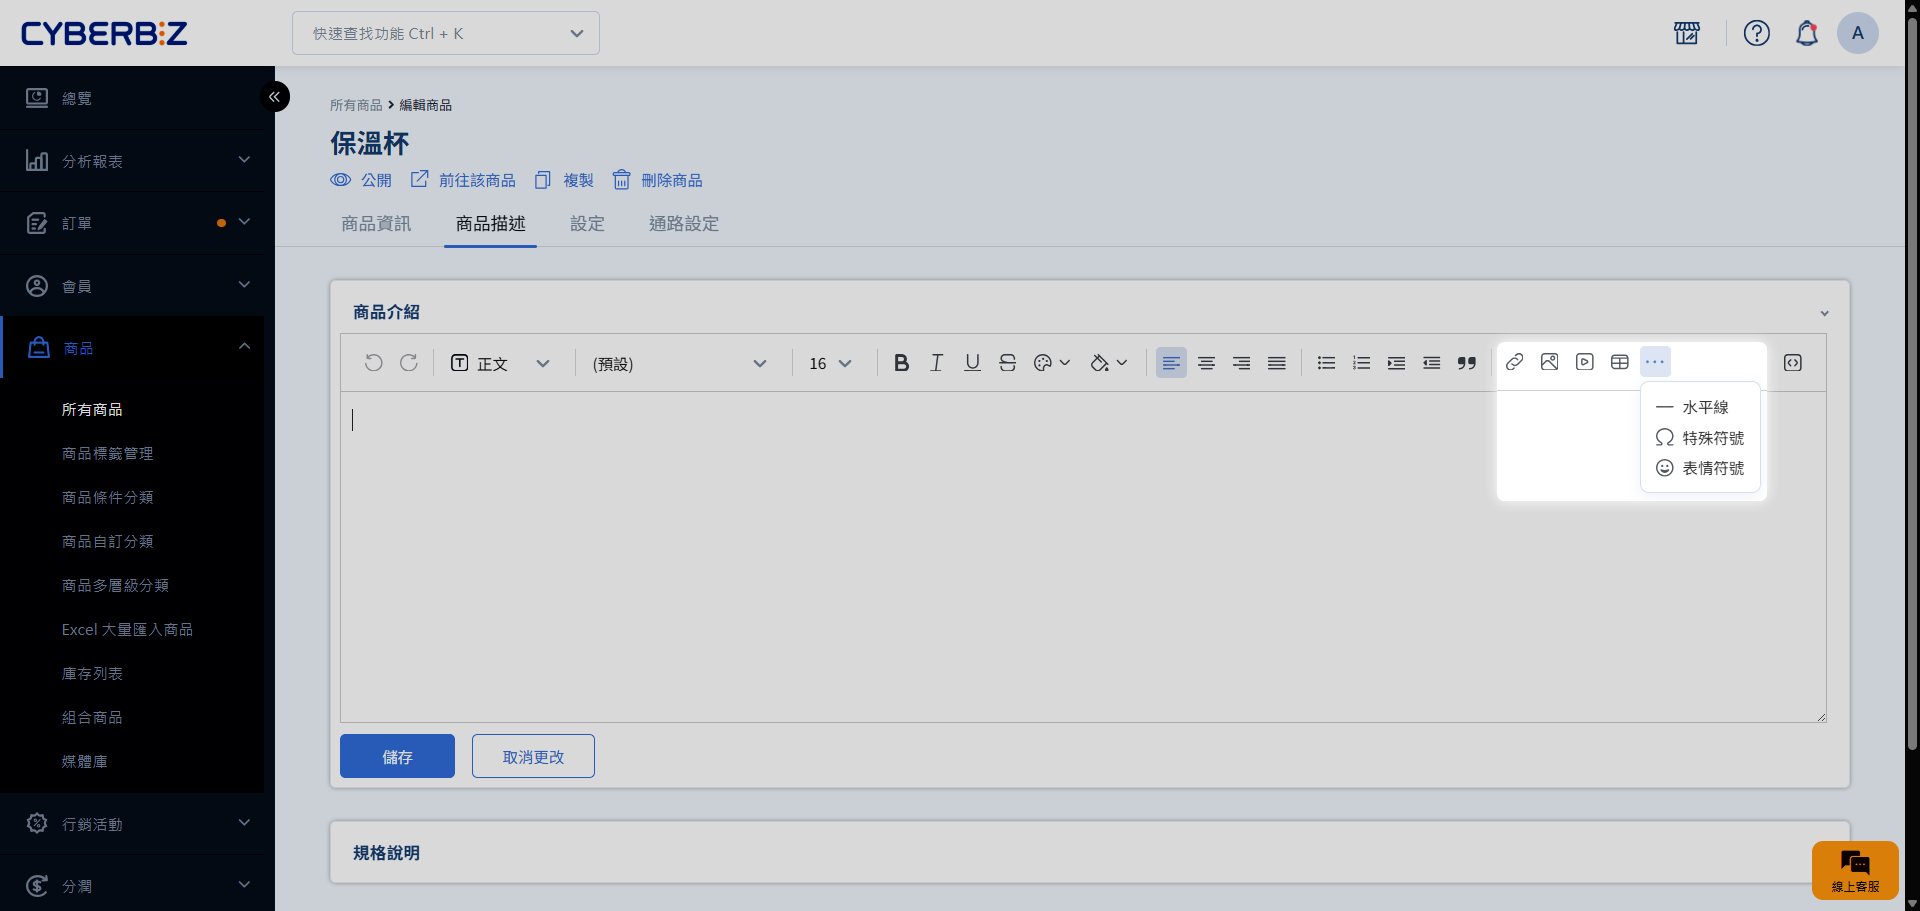
Task: Switch to the 商品資訊 tab
Action: [x=376, y=224]
